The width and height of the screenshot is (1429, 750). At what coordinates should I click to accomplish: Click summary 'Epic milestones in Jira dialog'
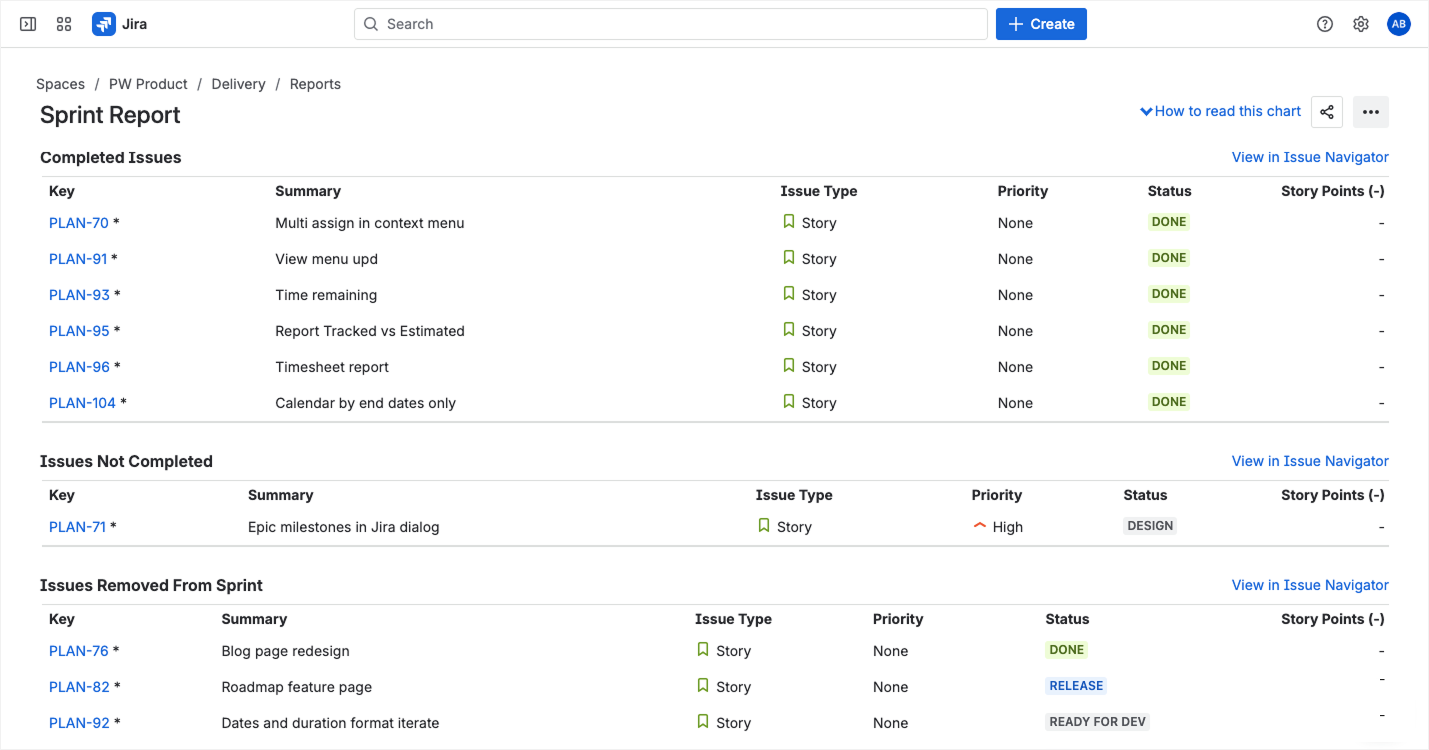coord(344,527)
